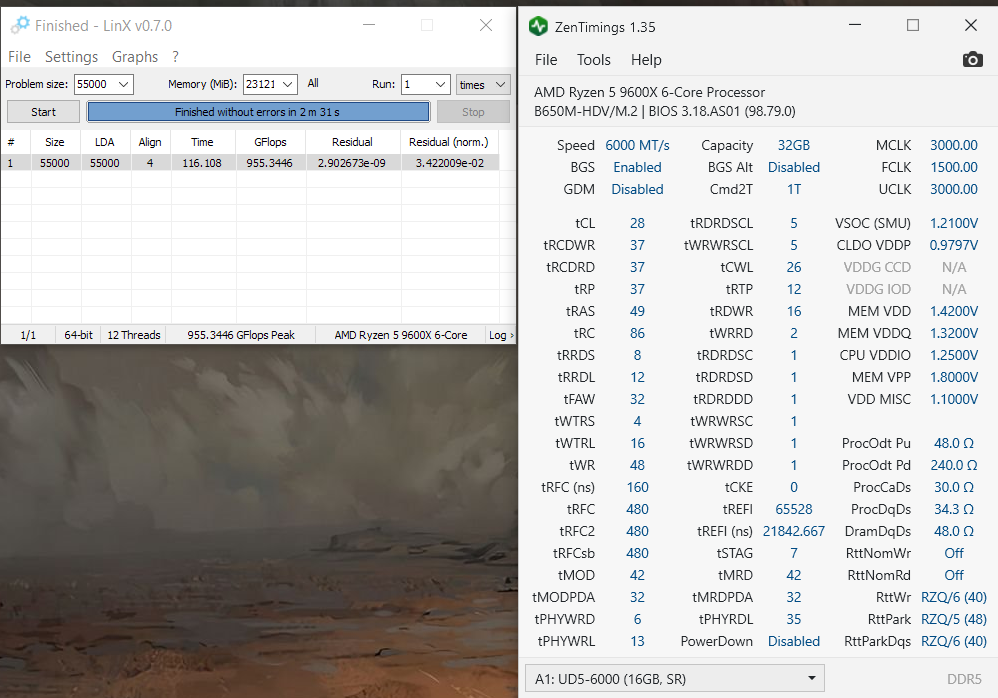This screenshot has width=998, height=698.
Task: Click the PowerDown Disabled value
Action: (794, 641)
